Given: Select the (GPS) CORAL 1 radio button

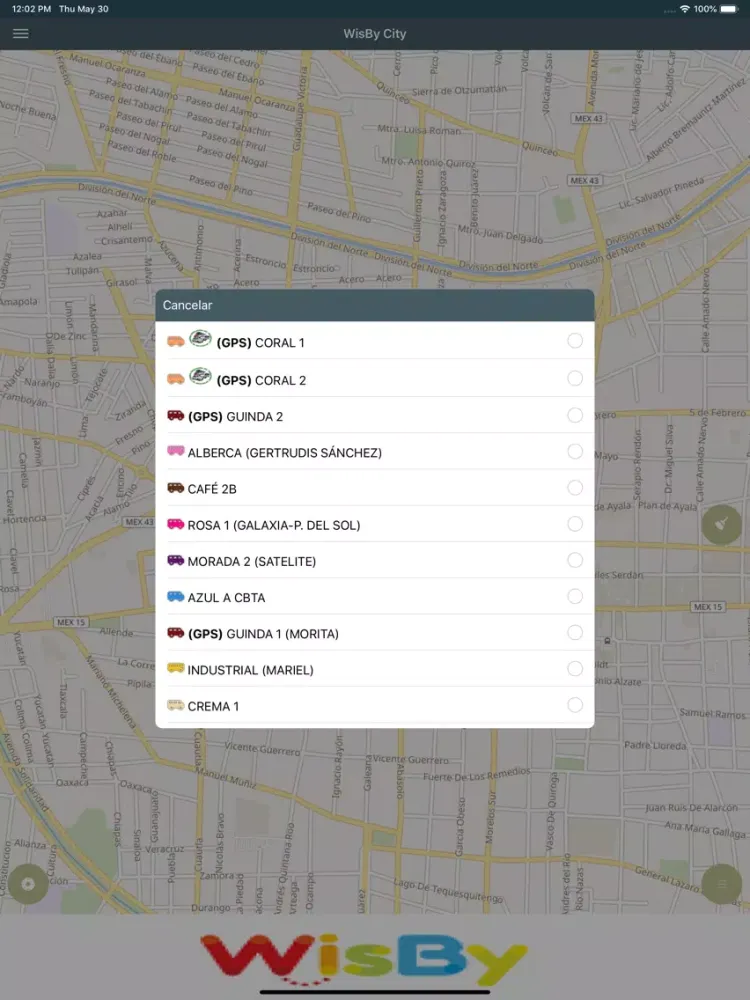Looking at the screenshot, I should click(x=575, y=341).
